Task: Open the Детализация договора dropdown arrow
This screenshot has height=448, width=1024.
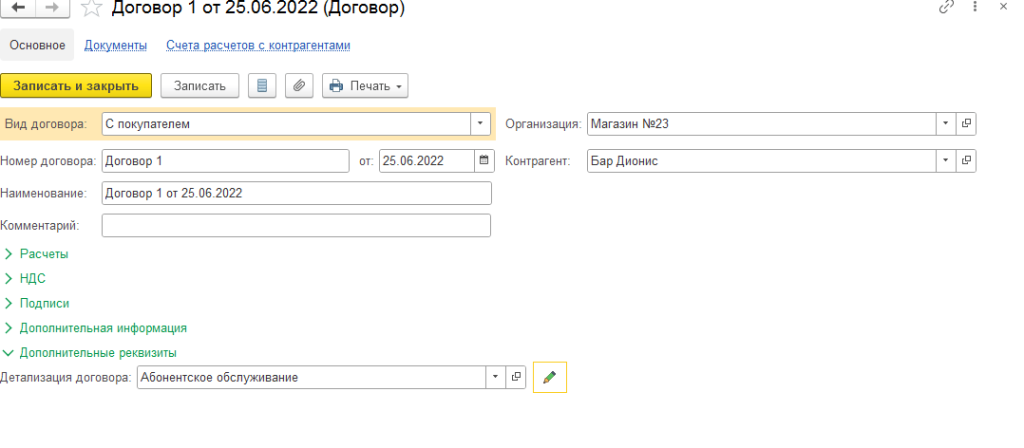Action: pyautogui.click(x=496, y=377)
